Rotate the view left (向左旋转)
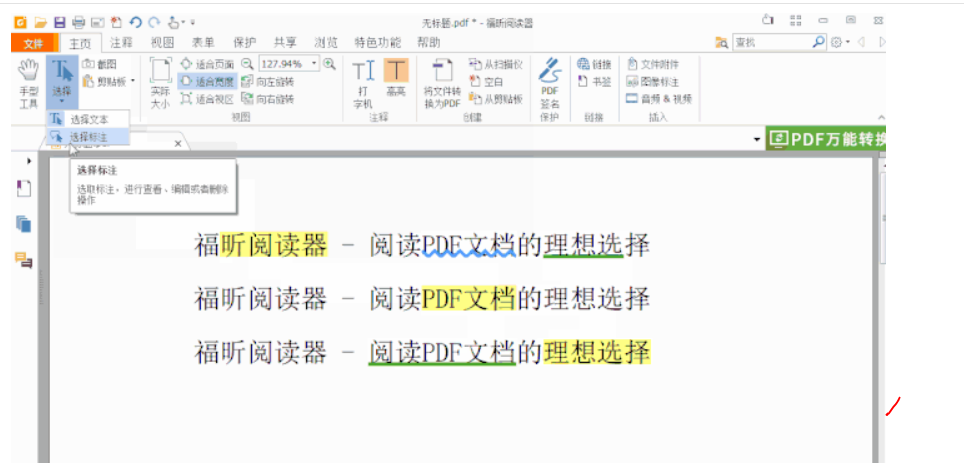Image resolution: width=964 pixels, height=463 pixels. tap(267, 81)
